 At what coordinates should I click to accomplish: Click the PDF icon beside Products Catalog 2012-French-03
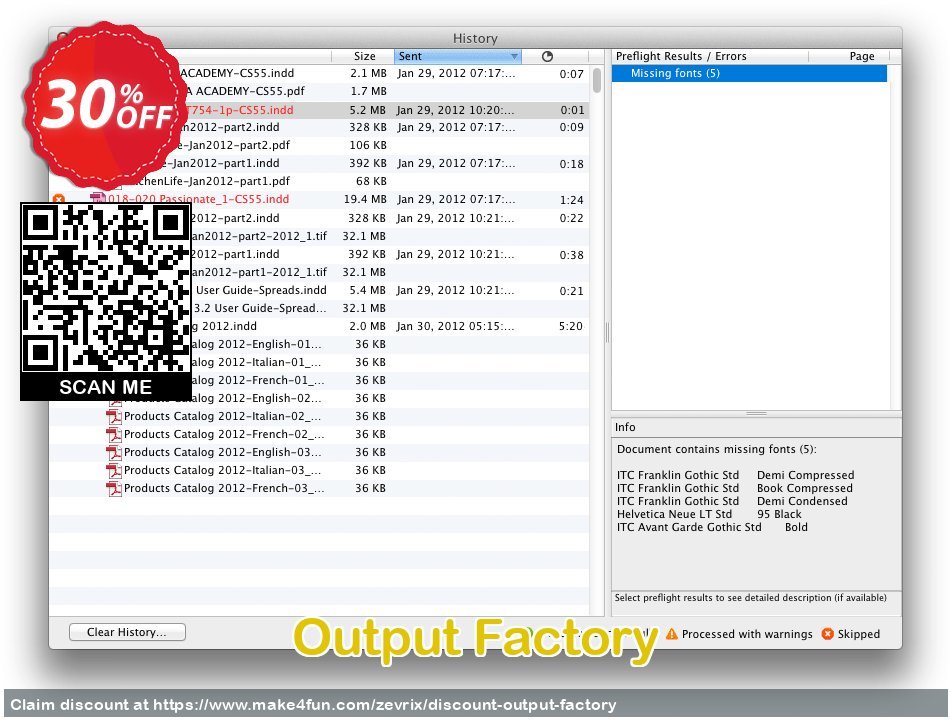point(113,488)
